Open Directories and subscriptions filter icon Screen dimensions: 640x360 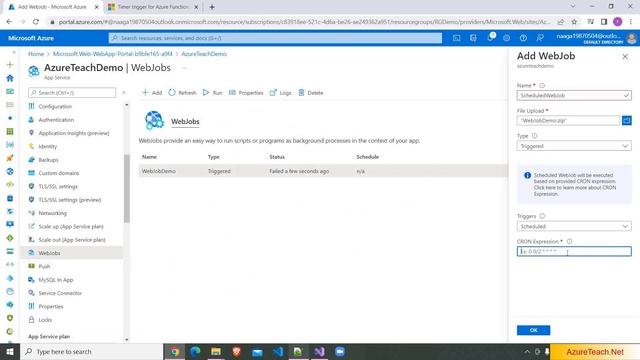473,38
